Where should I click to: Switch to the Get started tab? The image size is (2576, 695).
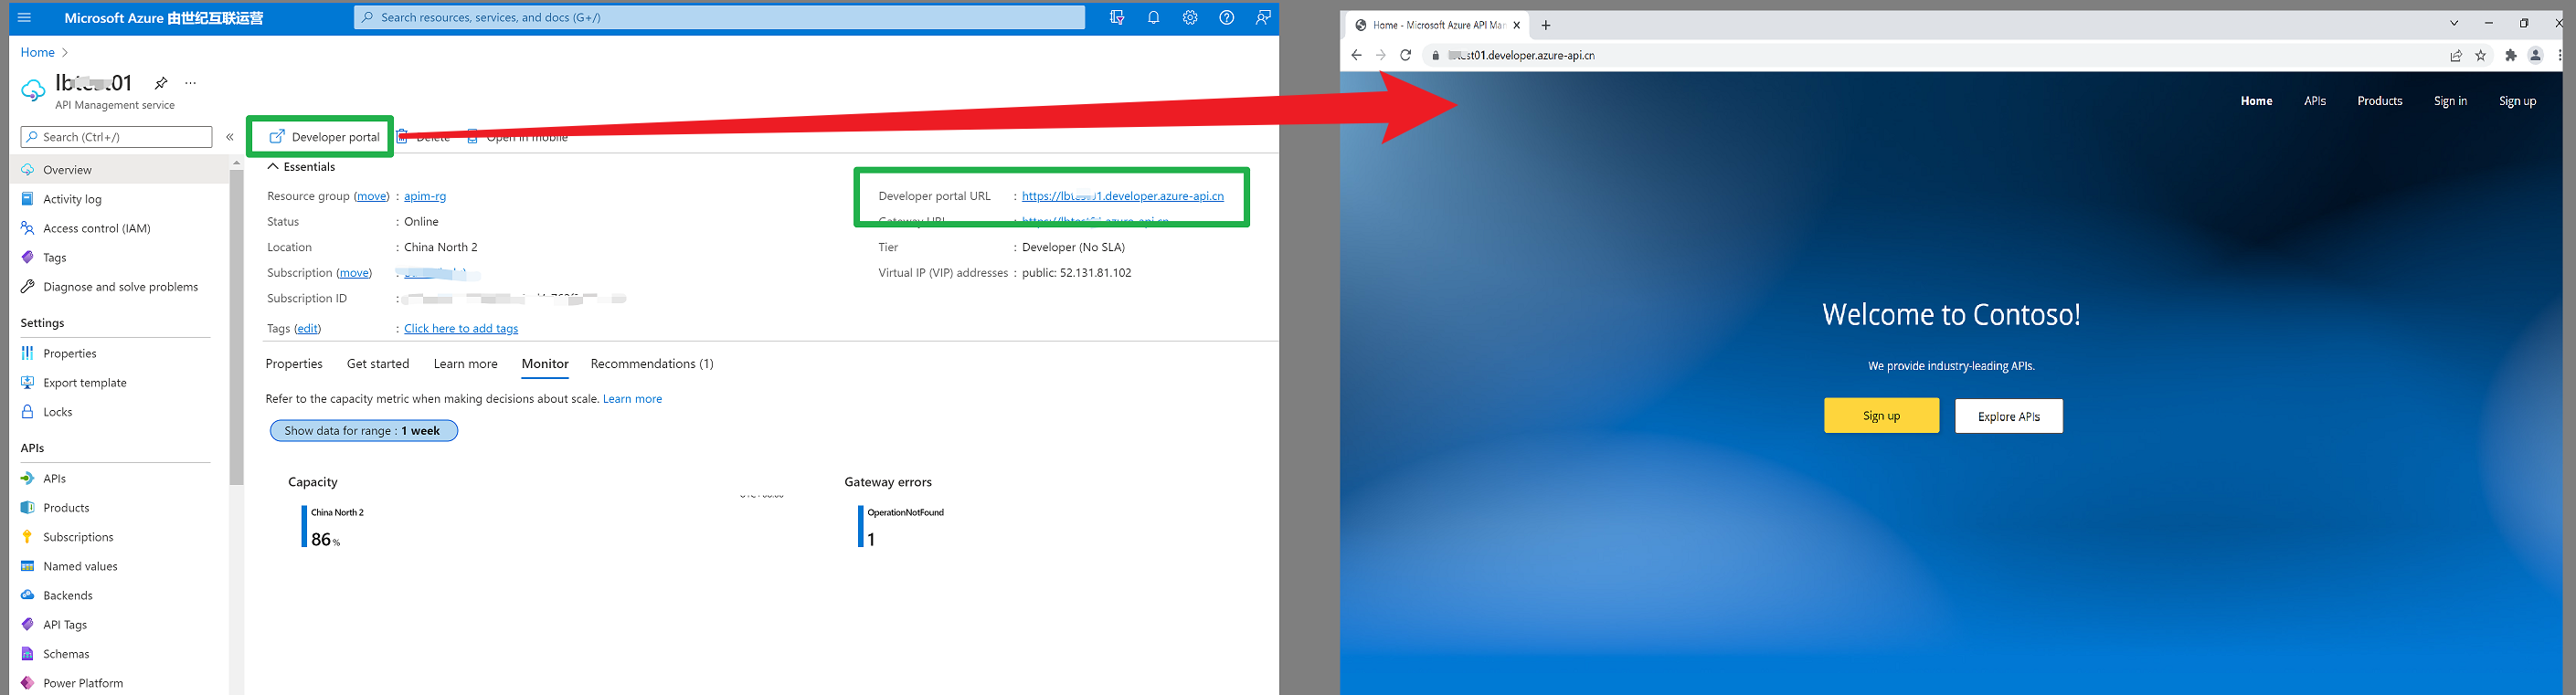(x=378, y=364)
